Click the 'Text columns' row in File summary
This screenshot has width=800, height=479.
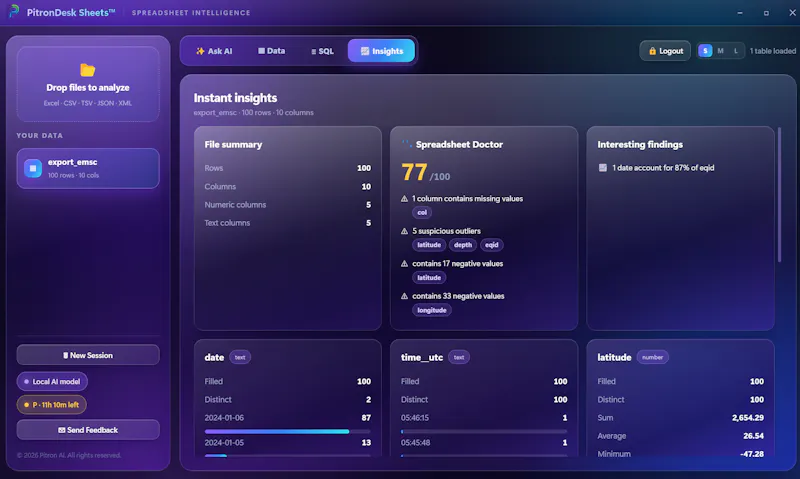(x=288, y=223)
